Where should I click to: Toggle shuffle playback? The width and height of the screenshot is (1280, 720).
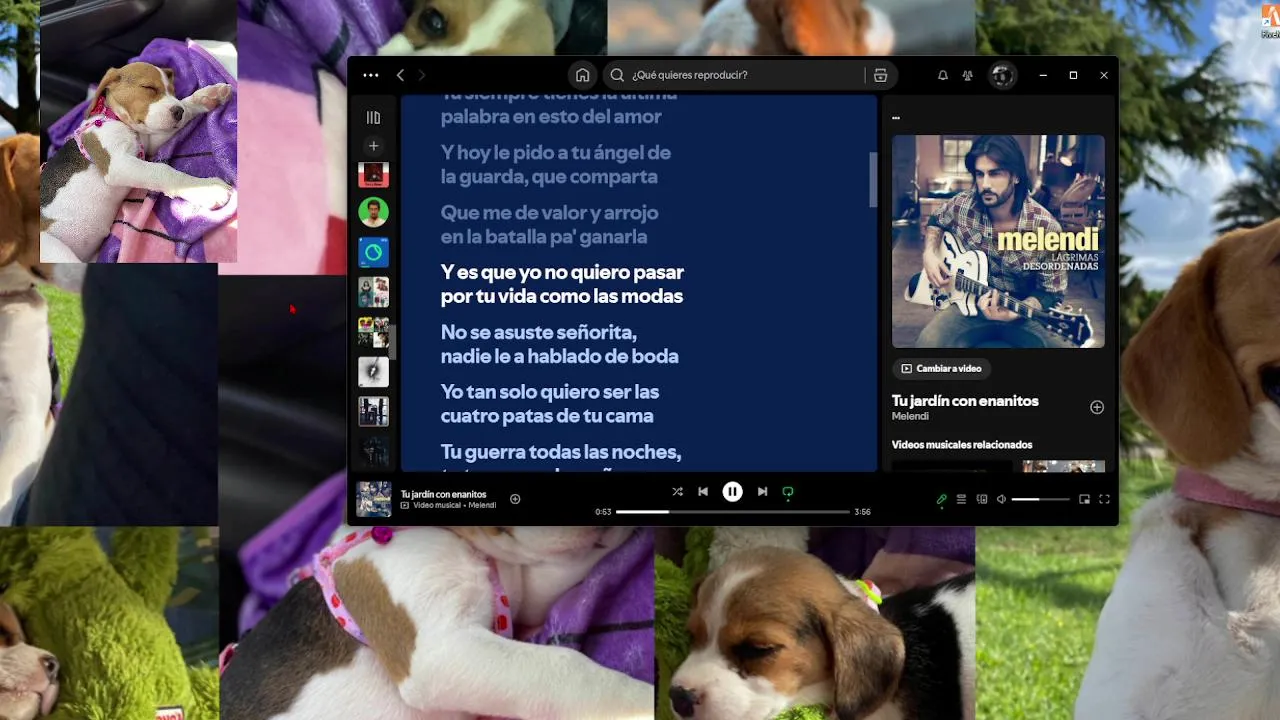(x=677, y=492)
